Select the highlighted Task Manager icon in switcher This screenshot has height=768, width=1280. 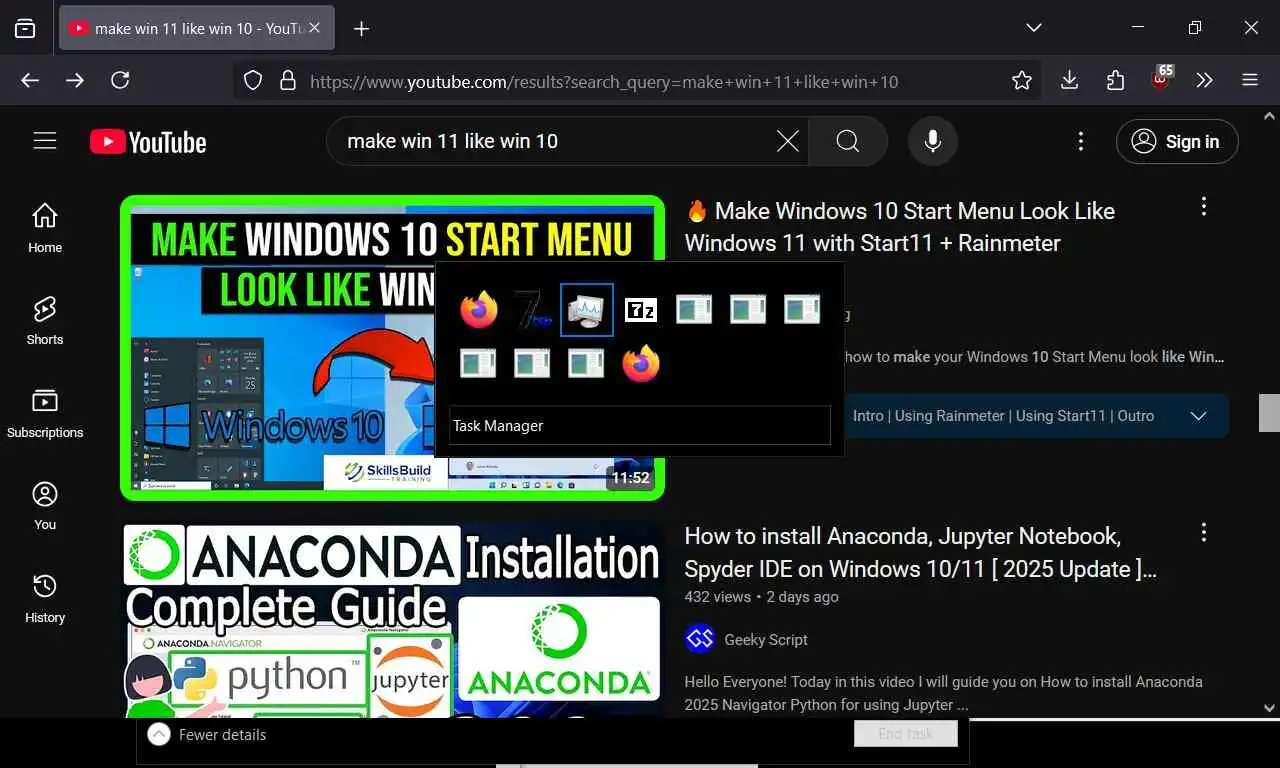[x=586, y=310]
